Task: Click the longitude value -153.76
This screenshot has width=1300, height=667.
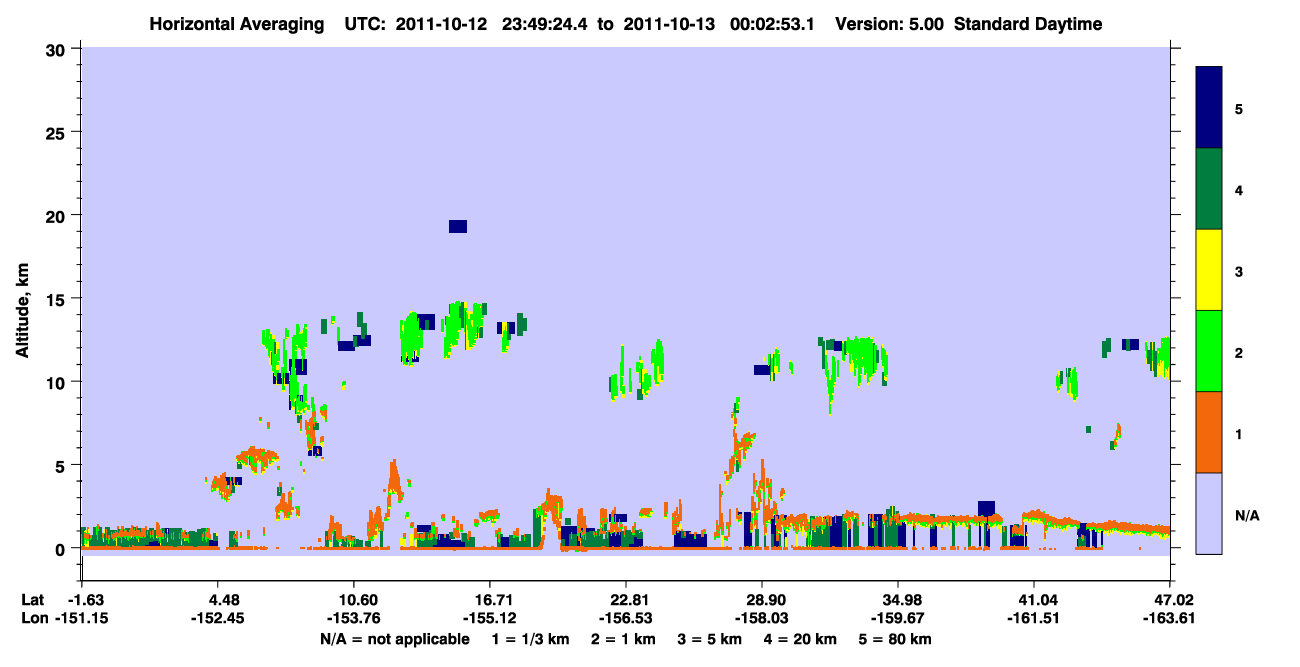Action: tap(353, 618)
